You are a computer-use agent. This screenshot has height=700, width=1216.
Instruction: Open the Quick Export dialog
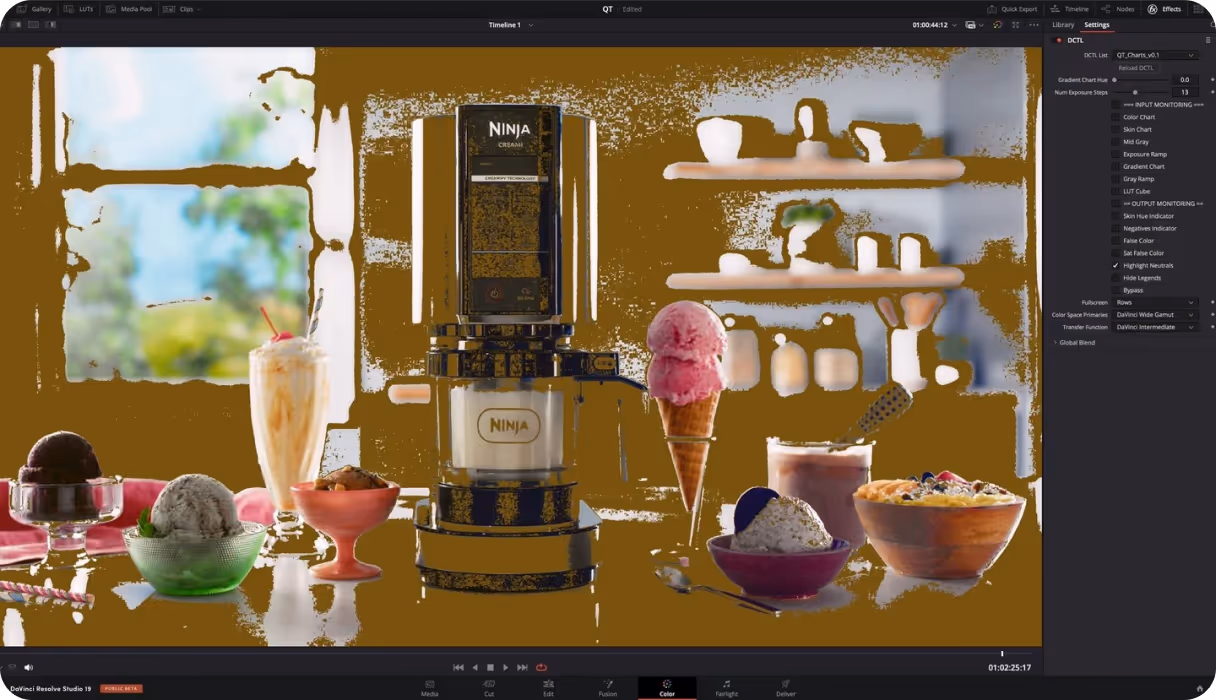(1012, 9)
